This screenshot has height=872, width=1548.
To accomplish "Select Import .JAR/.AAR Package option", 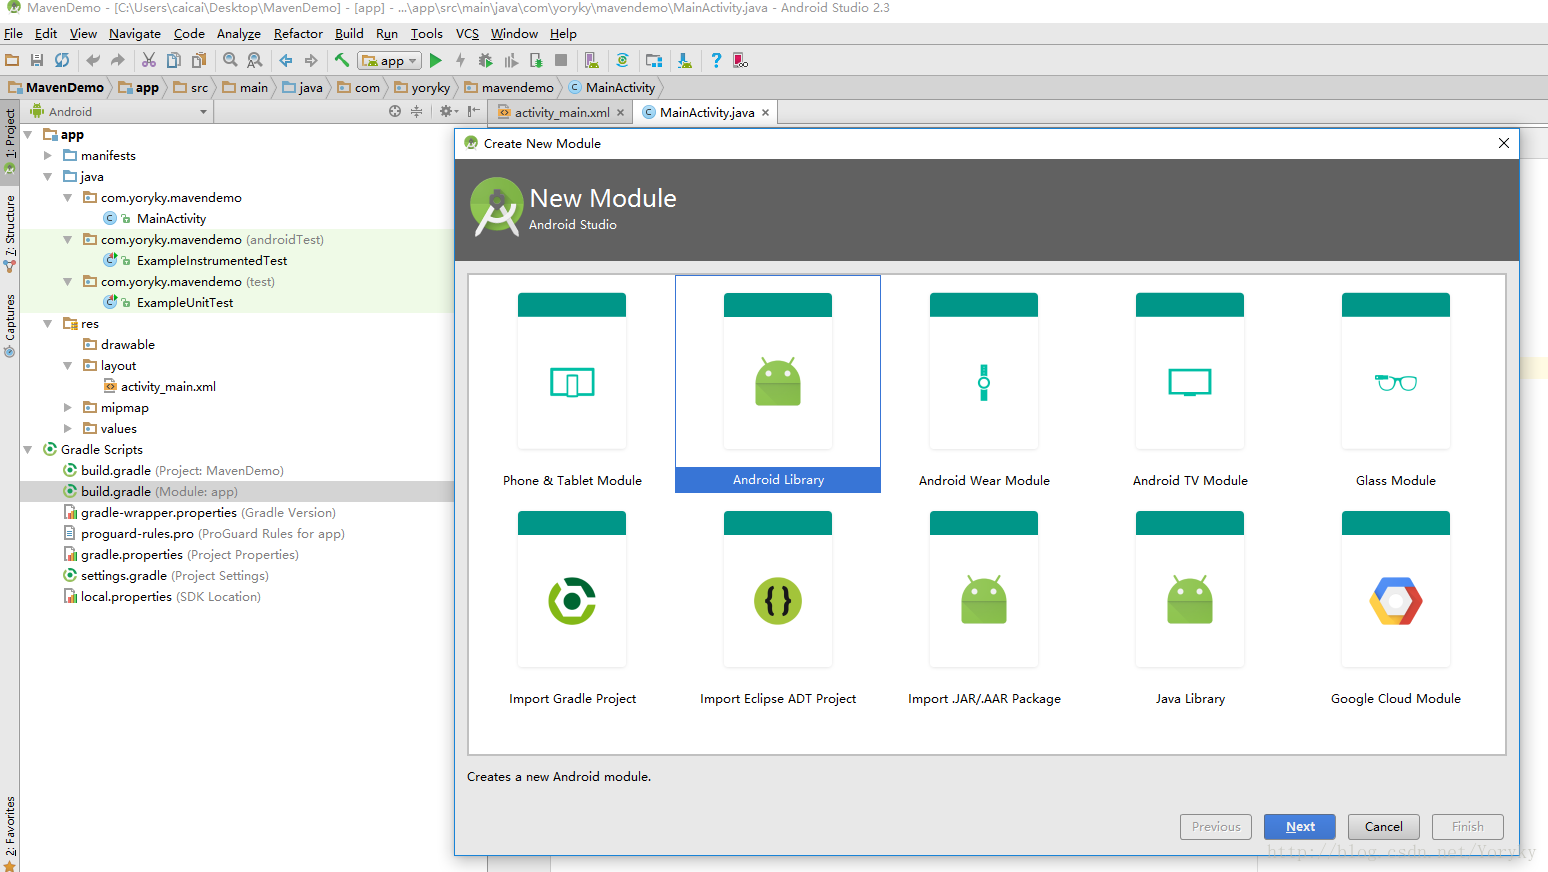I will point(984,603).
